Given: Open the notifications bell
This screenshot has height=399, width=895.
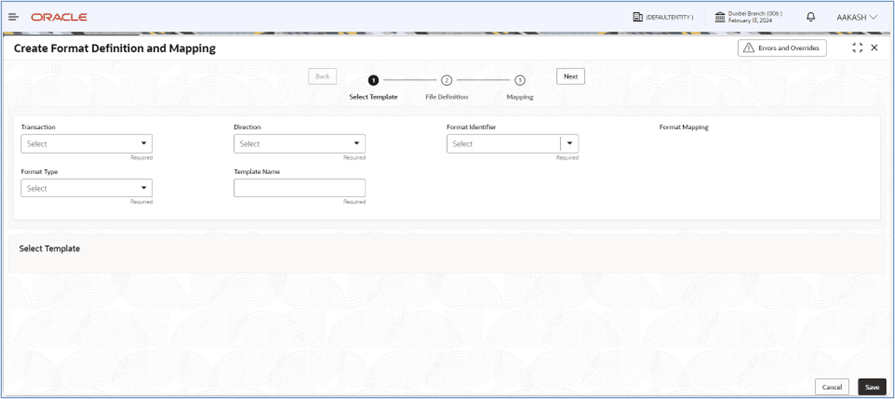Looking at the screenshot, I should tap(811, 17).
